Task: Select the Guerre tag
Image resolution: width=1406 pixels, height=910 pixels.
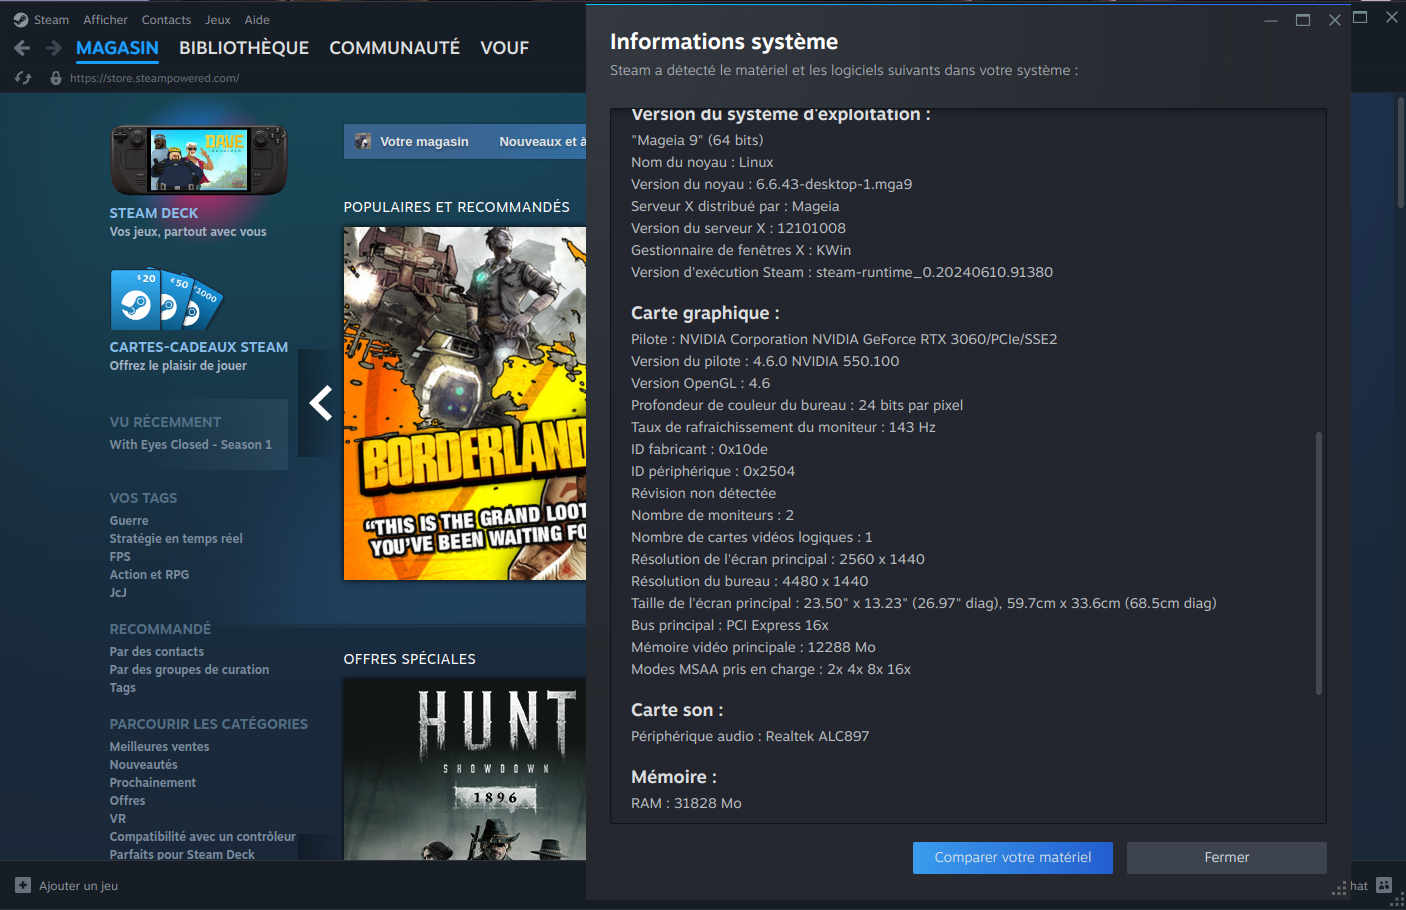Action: coord(129,521)
